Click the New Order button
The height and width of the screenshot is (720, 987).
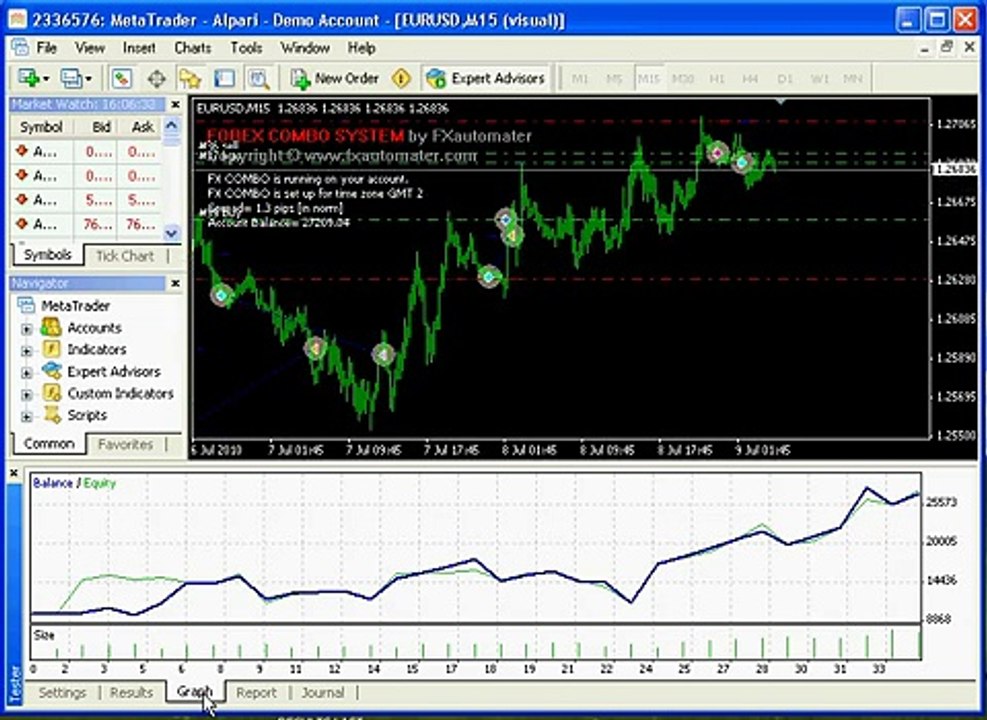335,79
